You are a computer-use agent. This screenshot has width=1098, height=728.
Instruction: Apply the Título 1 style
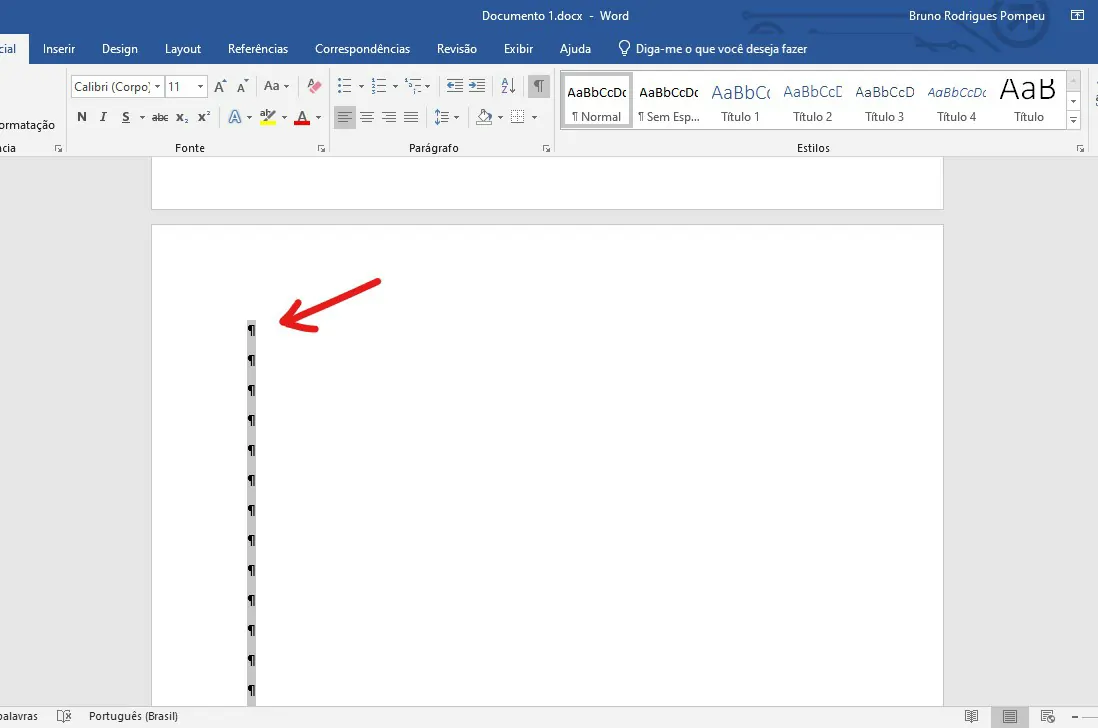pos(740,102)
